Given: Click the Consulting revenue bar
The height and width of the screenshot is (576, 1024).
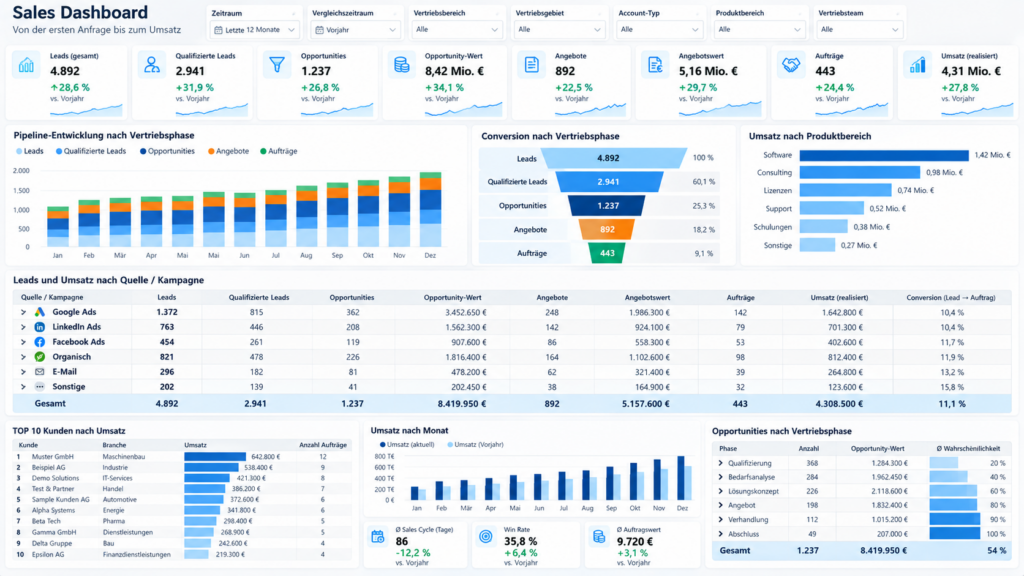Looking at the screenshot, I should coord(860,173).
